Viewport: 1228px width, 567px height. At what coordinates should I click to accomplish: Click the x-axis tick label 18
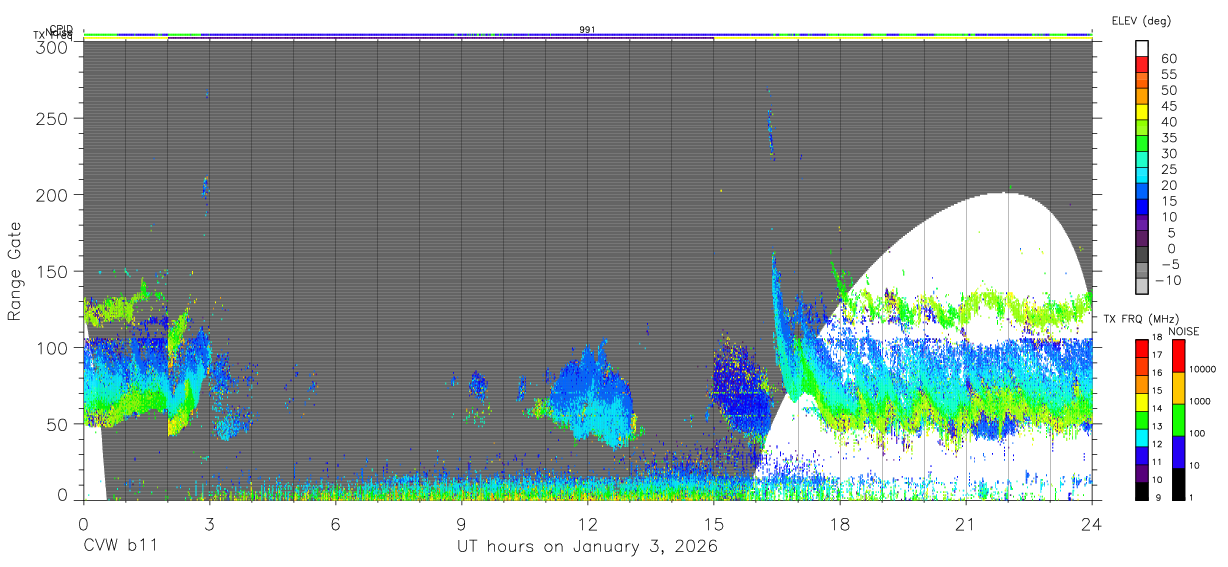click(839, 524)
